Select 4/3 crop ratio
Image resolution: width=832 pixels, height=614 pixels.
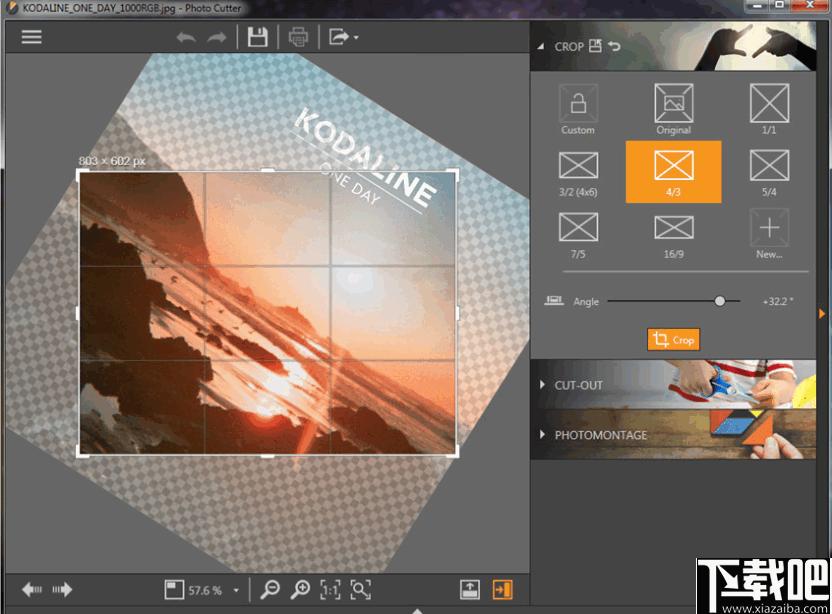(x=673, y=172)
